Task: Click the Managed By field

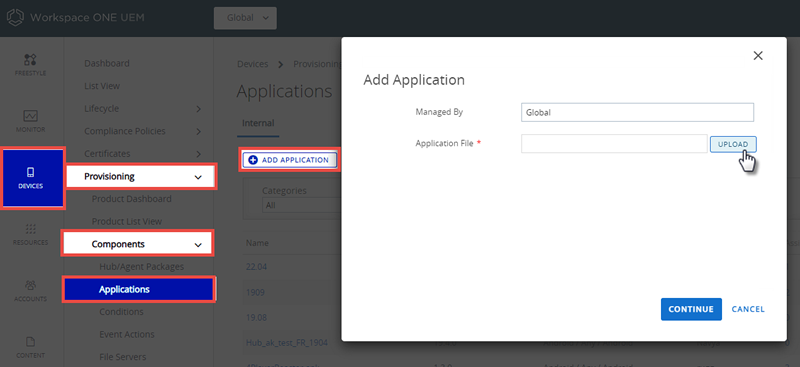Action: [637, 112]
